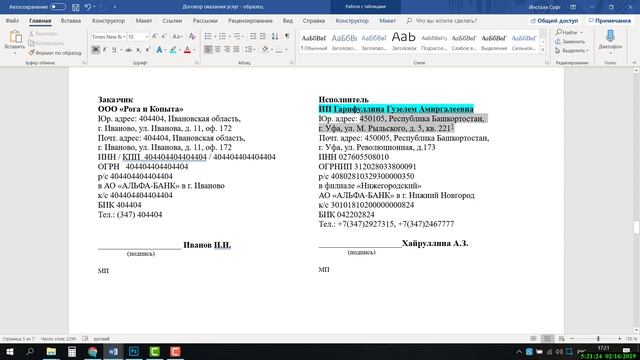
Task: Toggle italic (К) formatting
Action: (105, 50)
